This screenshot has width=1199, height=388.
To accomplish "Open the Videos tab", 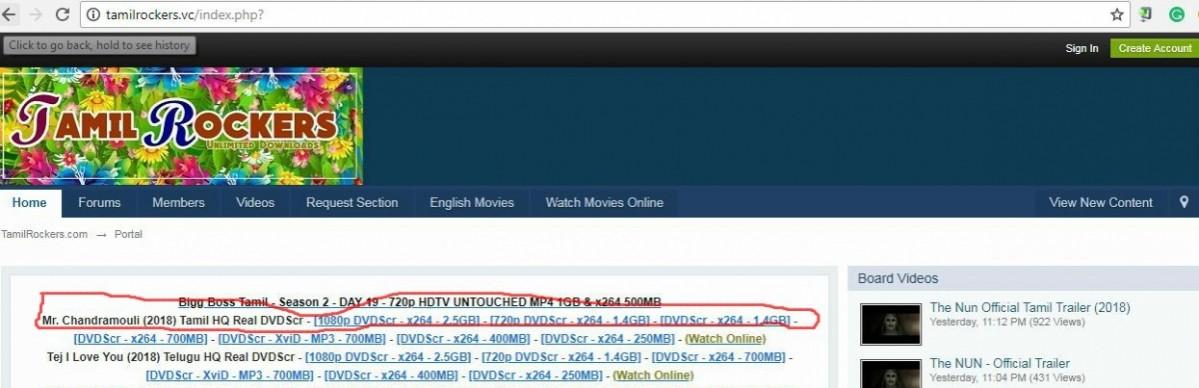I will tap(255, 203).
